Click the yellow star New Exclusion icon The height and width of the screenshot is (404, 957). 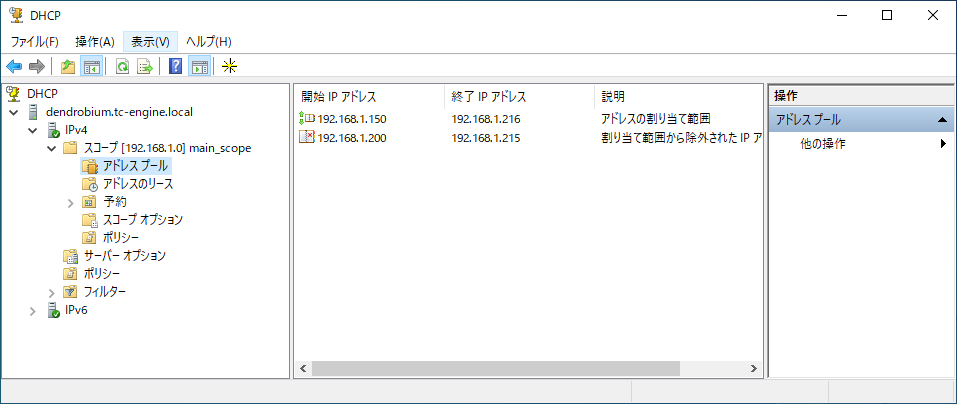pos(229,67)
